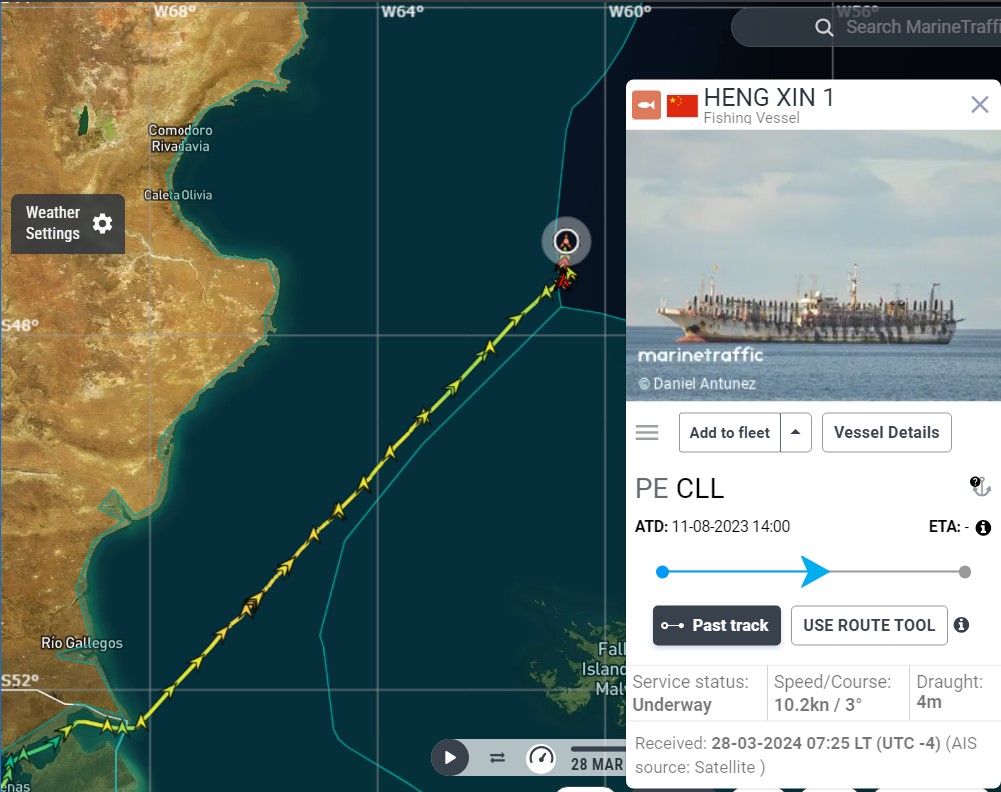Screen dimensions: 1001x792
Task: Click the search magnifier icon
Action: click(824, 27)
